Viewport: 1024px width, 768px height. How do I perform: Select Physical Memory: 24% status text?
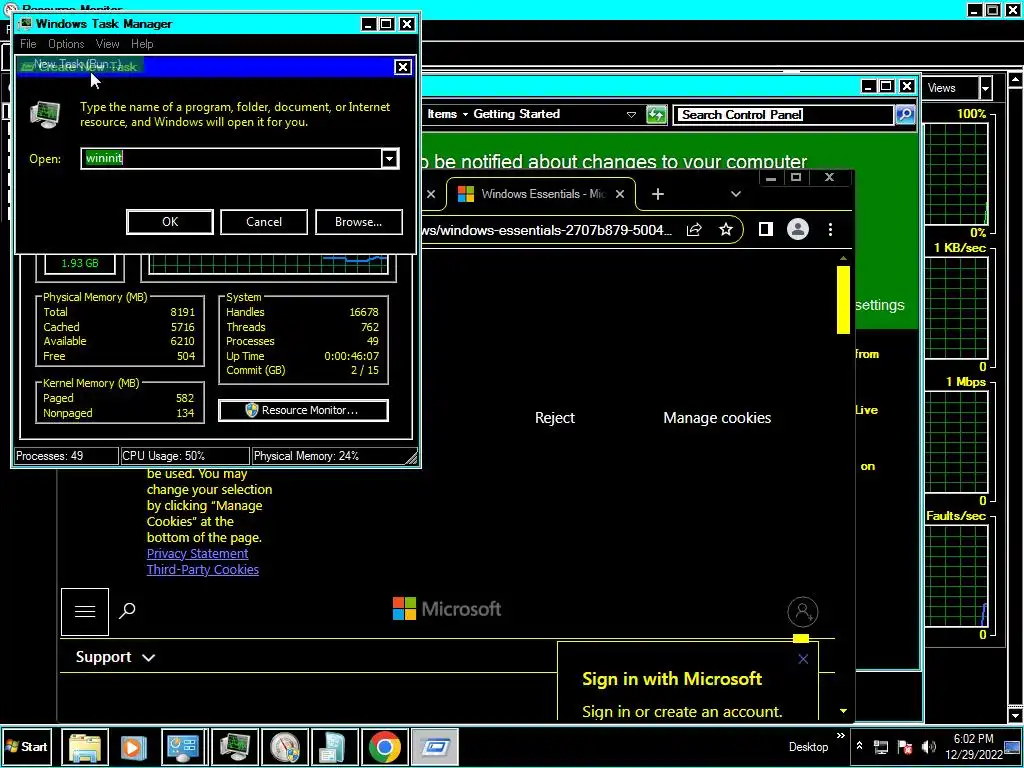(x=306, y=456)
